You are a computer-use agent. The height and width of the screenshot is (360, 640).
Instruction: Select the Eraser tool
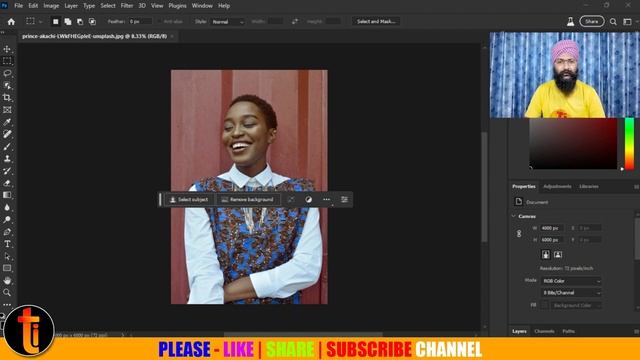coord(7,183)
